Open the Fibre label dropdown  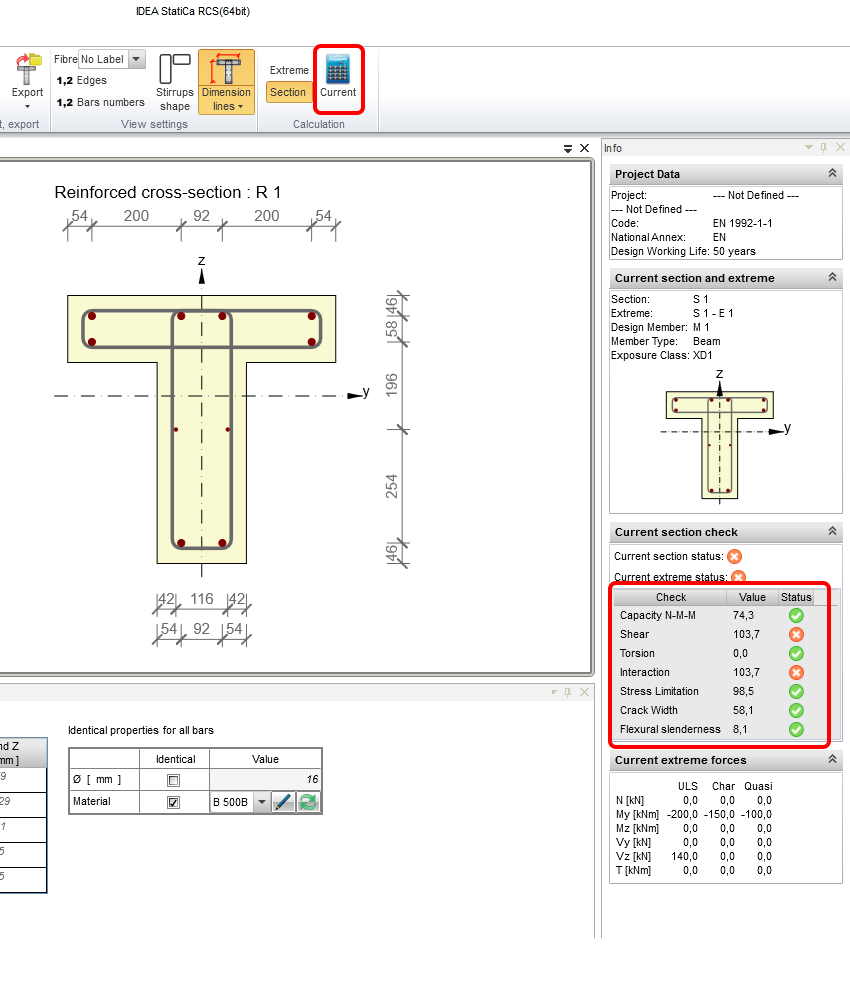point(136,58)
